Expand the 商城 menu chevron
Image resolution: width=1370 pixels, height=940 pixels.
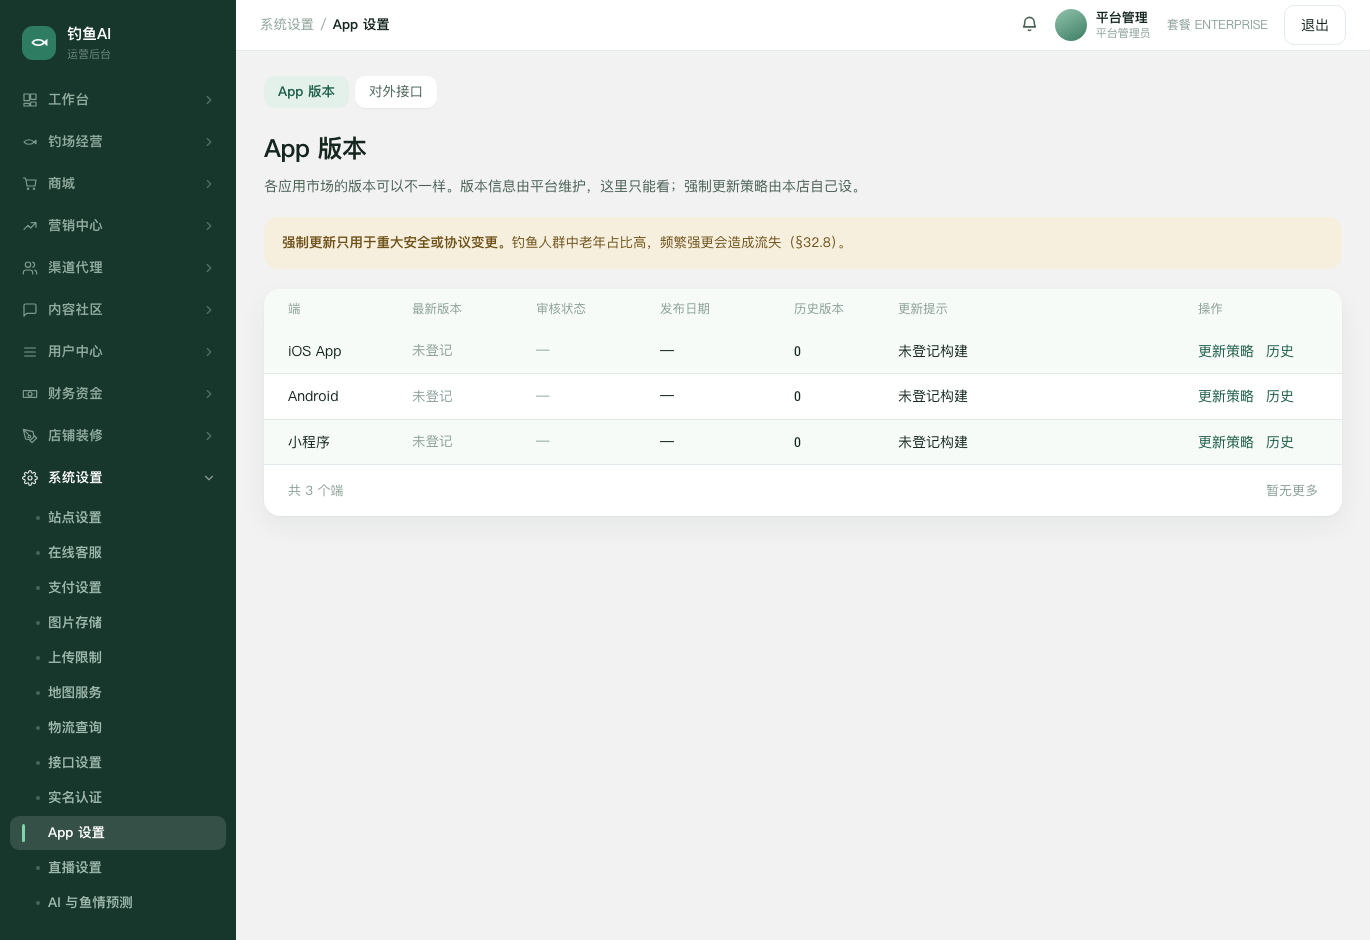pos(209,184)
